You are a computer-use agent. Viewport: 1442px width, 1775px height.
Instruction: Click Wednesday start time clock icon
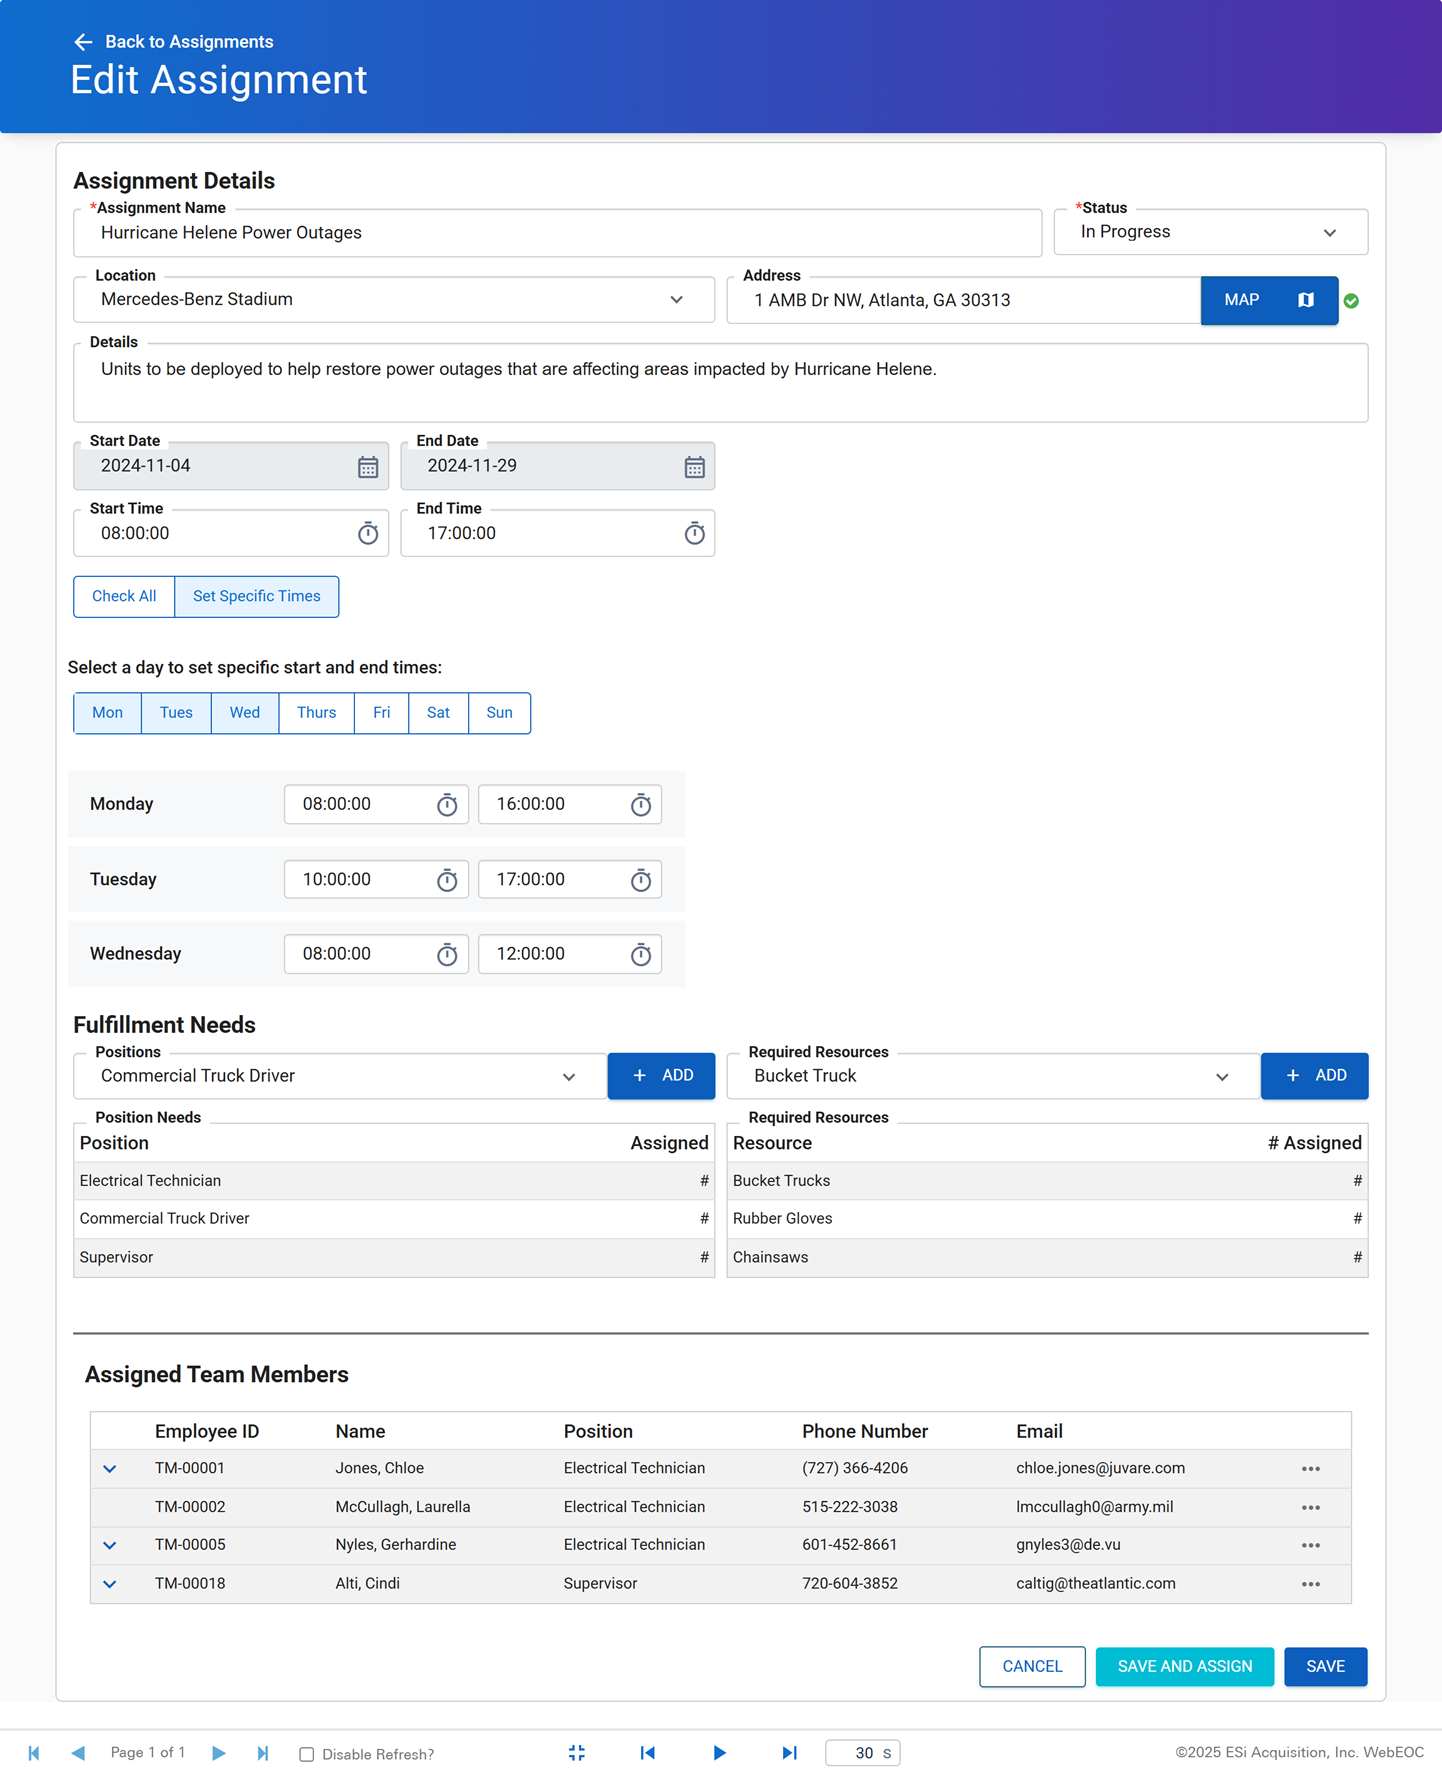(447, 955)
